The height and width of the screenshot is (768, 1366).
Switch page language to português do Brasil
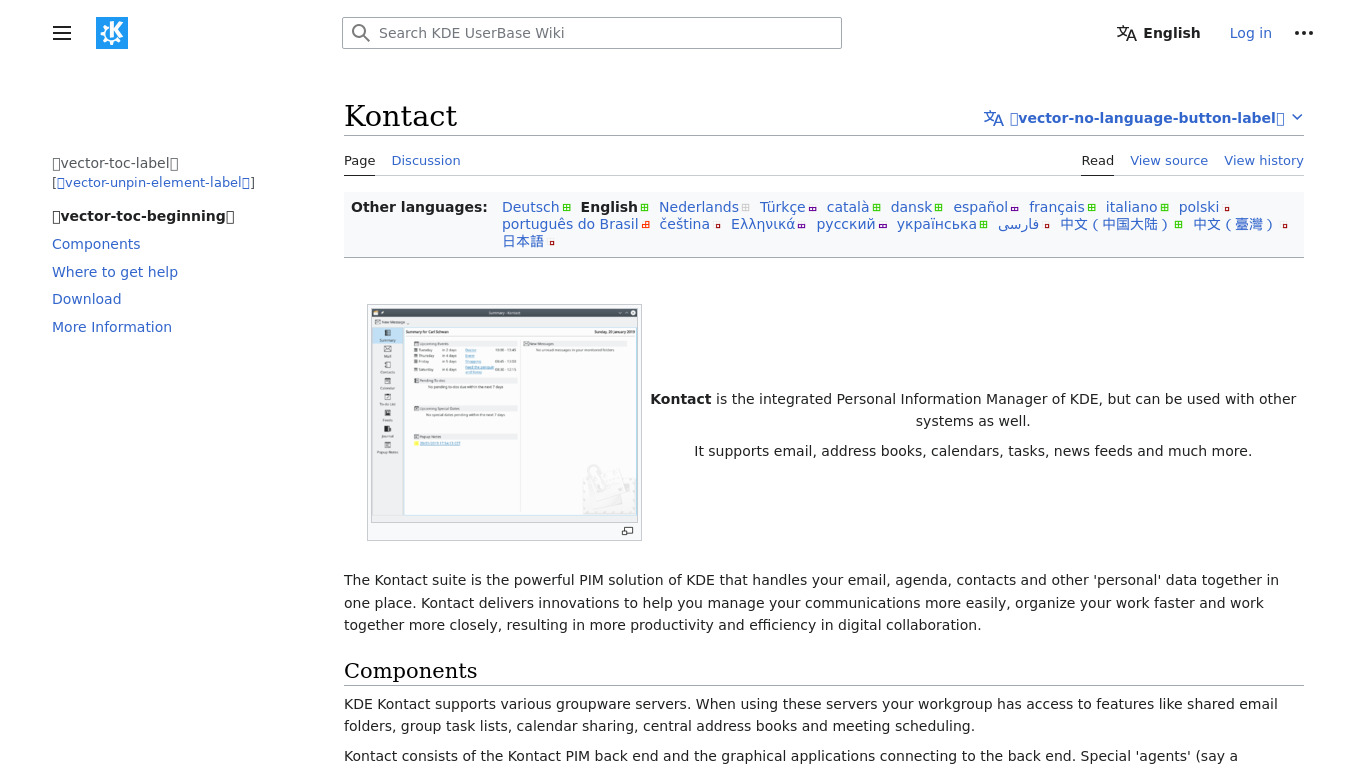pos(570,224)
